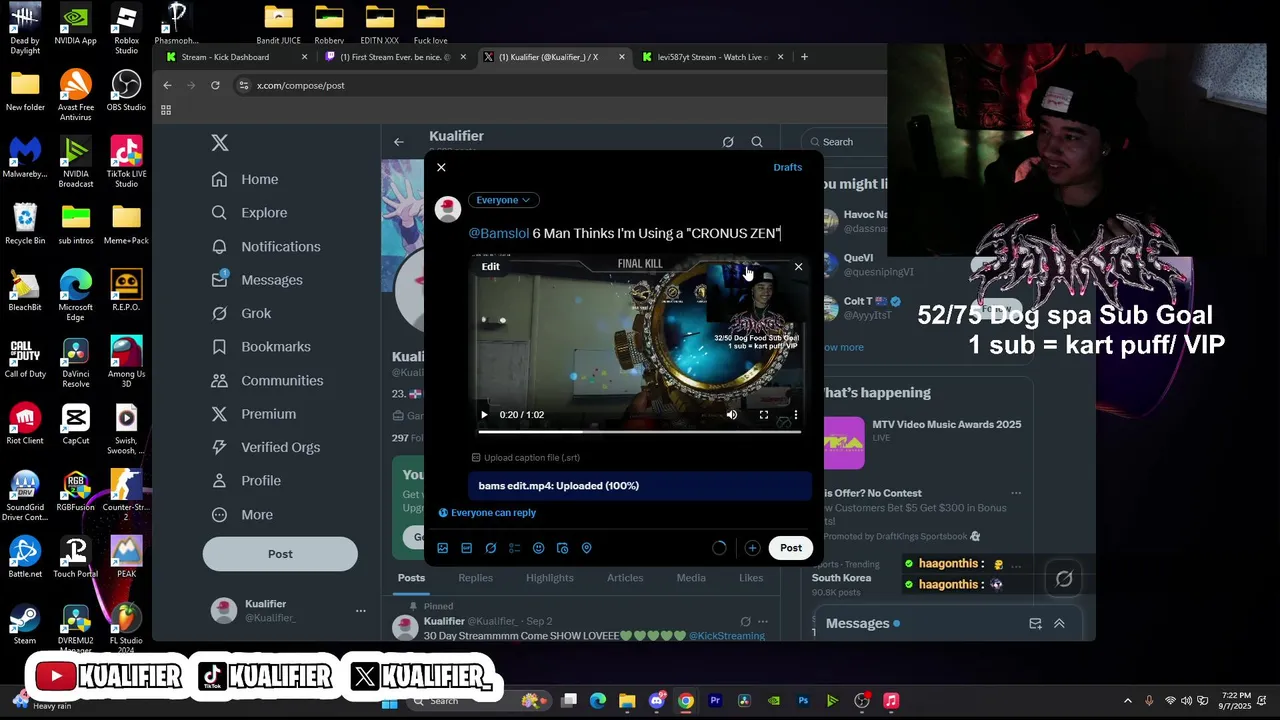
Task: Open a new browser tab
Action: click(804, 57)
